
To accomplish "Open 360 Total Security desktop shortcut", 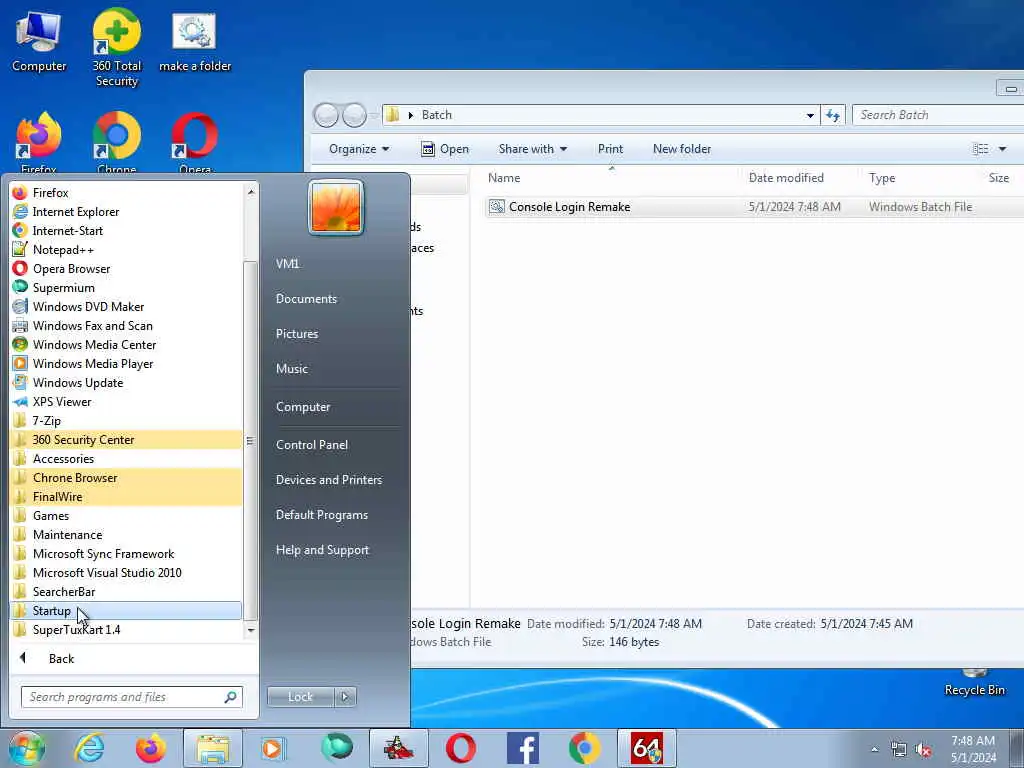I will click(x=116, y=47).
